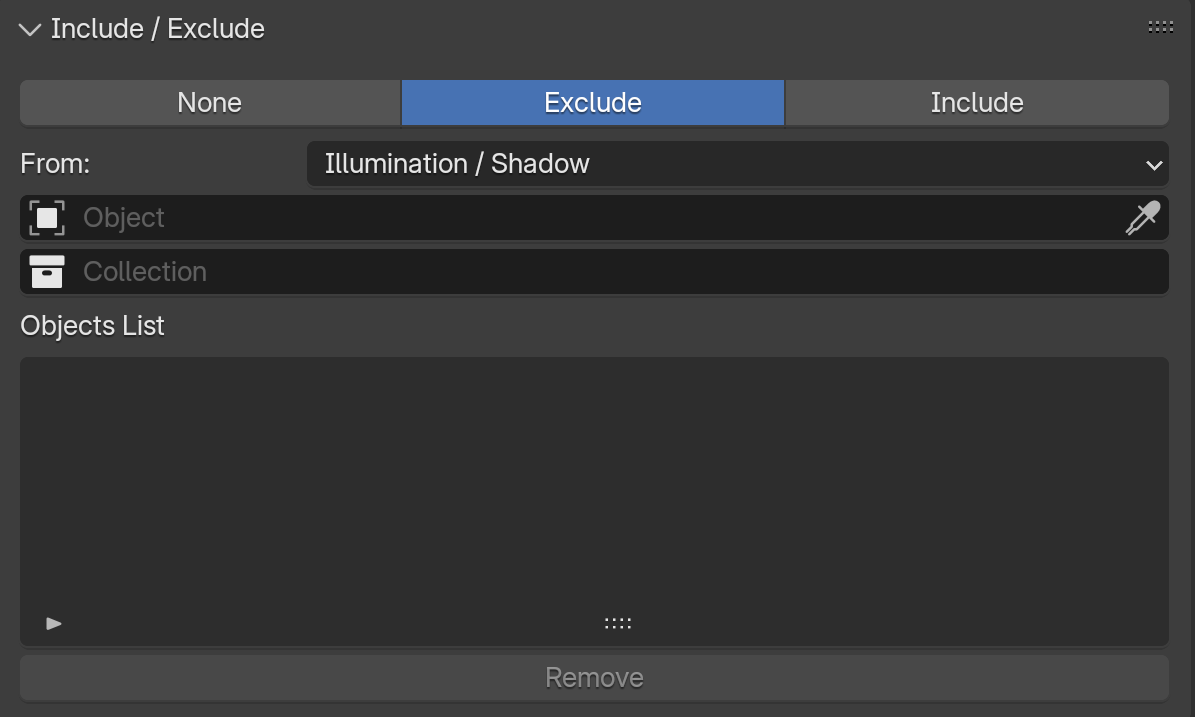The image size is (1195, 717).
Task: Click the Include / Exclude panel title
Action: (158, 29)
